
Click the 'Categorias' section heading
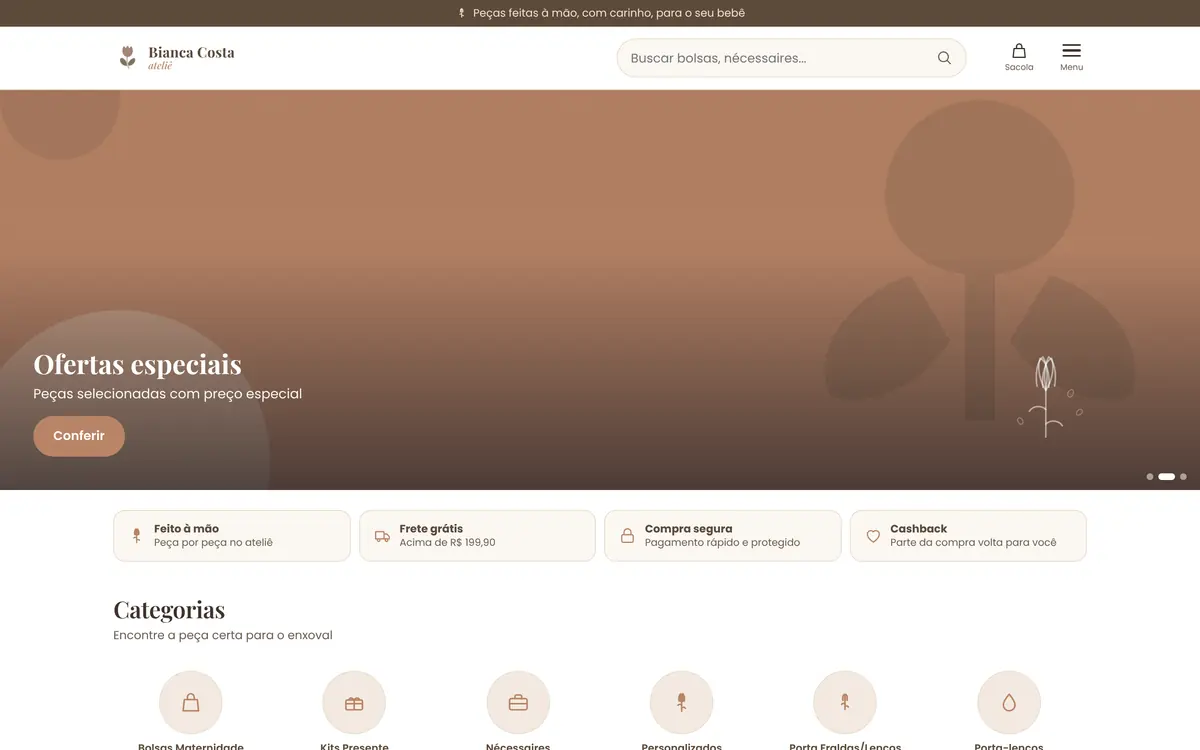point(169,609)
